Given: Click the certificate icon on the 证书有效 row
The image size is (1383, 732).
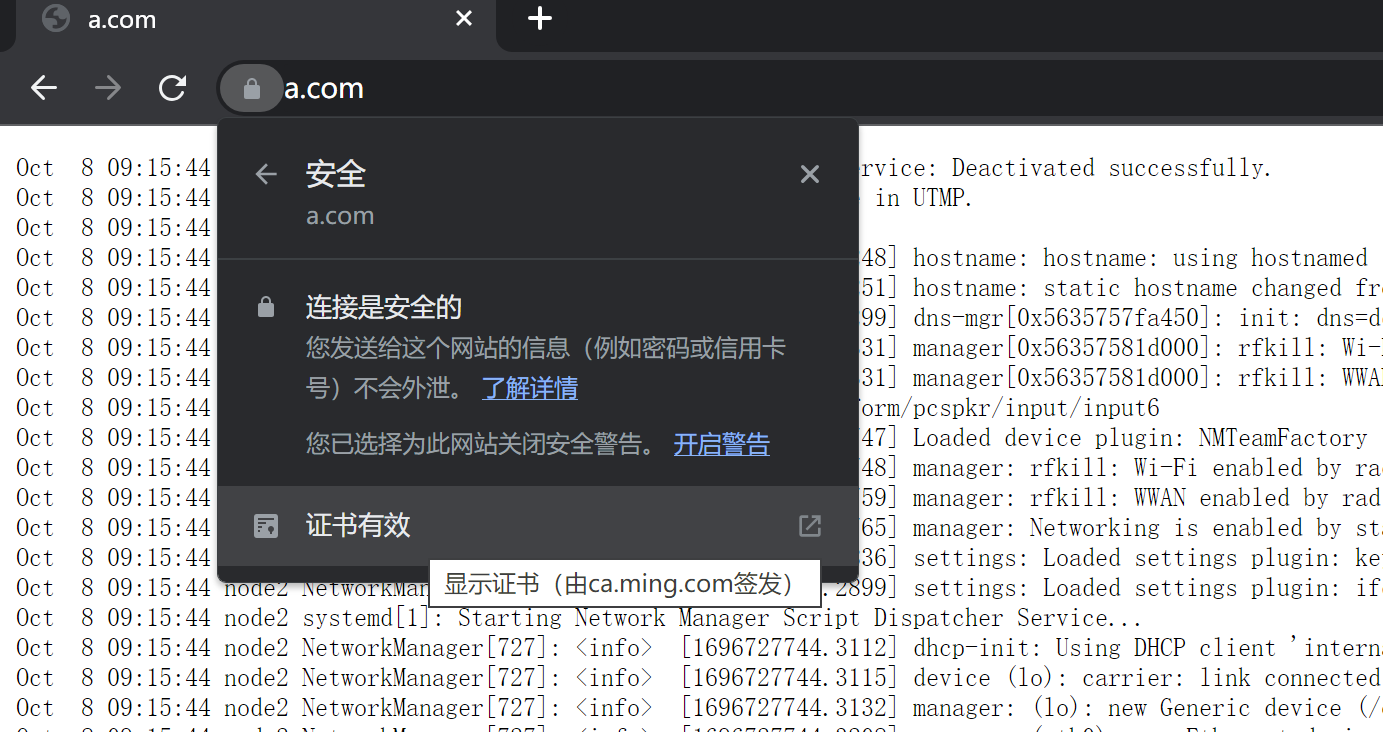Looking at the screenshot, I should 265,524.
